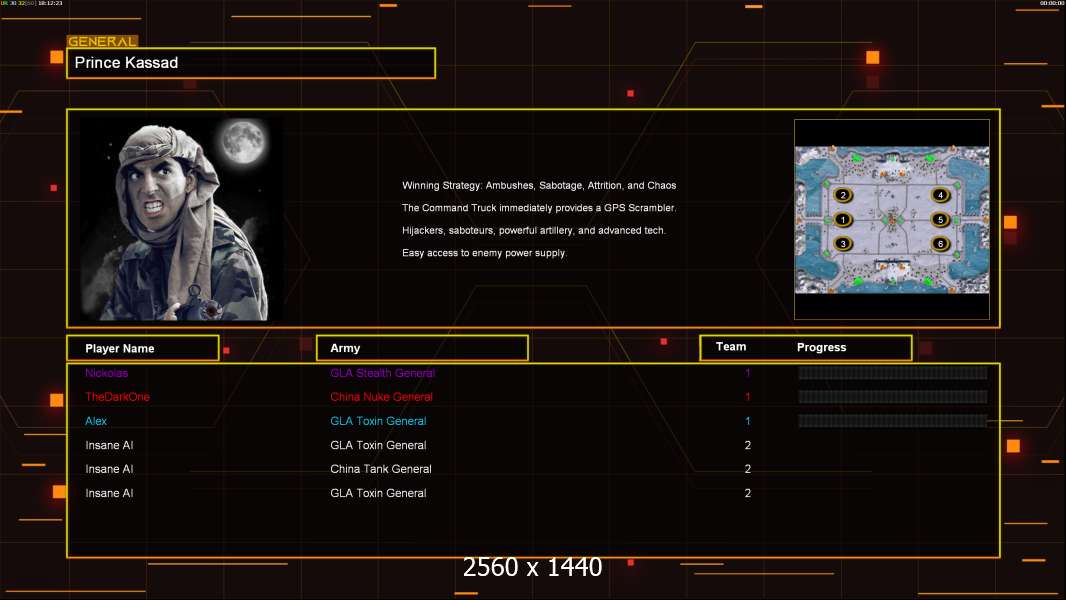This screenshot has width=1066, height=600.
Task: Click China Tank General army entry
Action: [x=381, y=469]
